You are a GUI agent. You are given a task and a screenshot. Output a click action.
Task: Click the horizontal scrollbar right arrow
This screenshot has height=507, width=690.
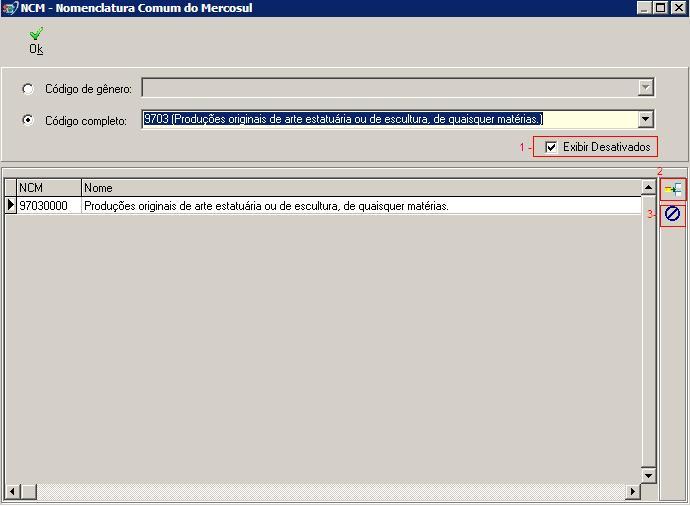pyautogui.click(x=632, y=491)
